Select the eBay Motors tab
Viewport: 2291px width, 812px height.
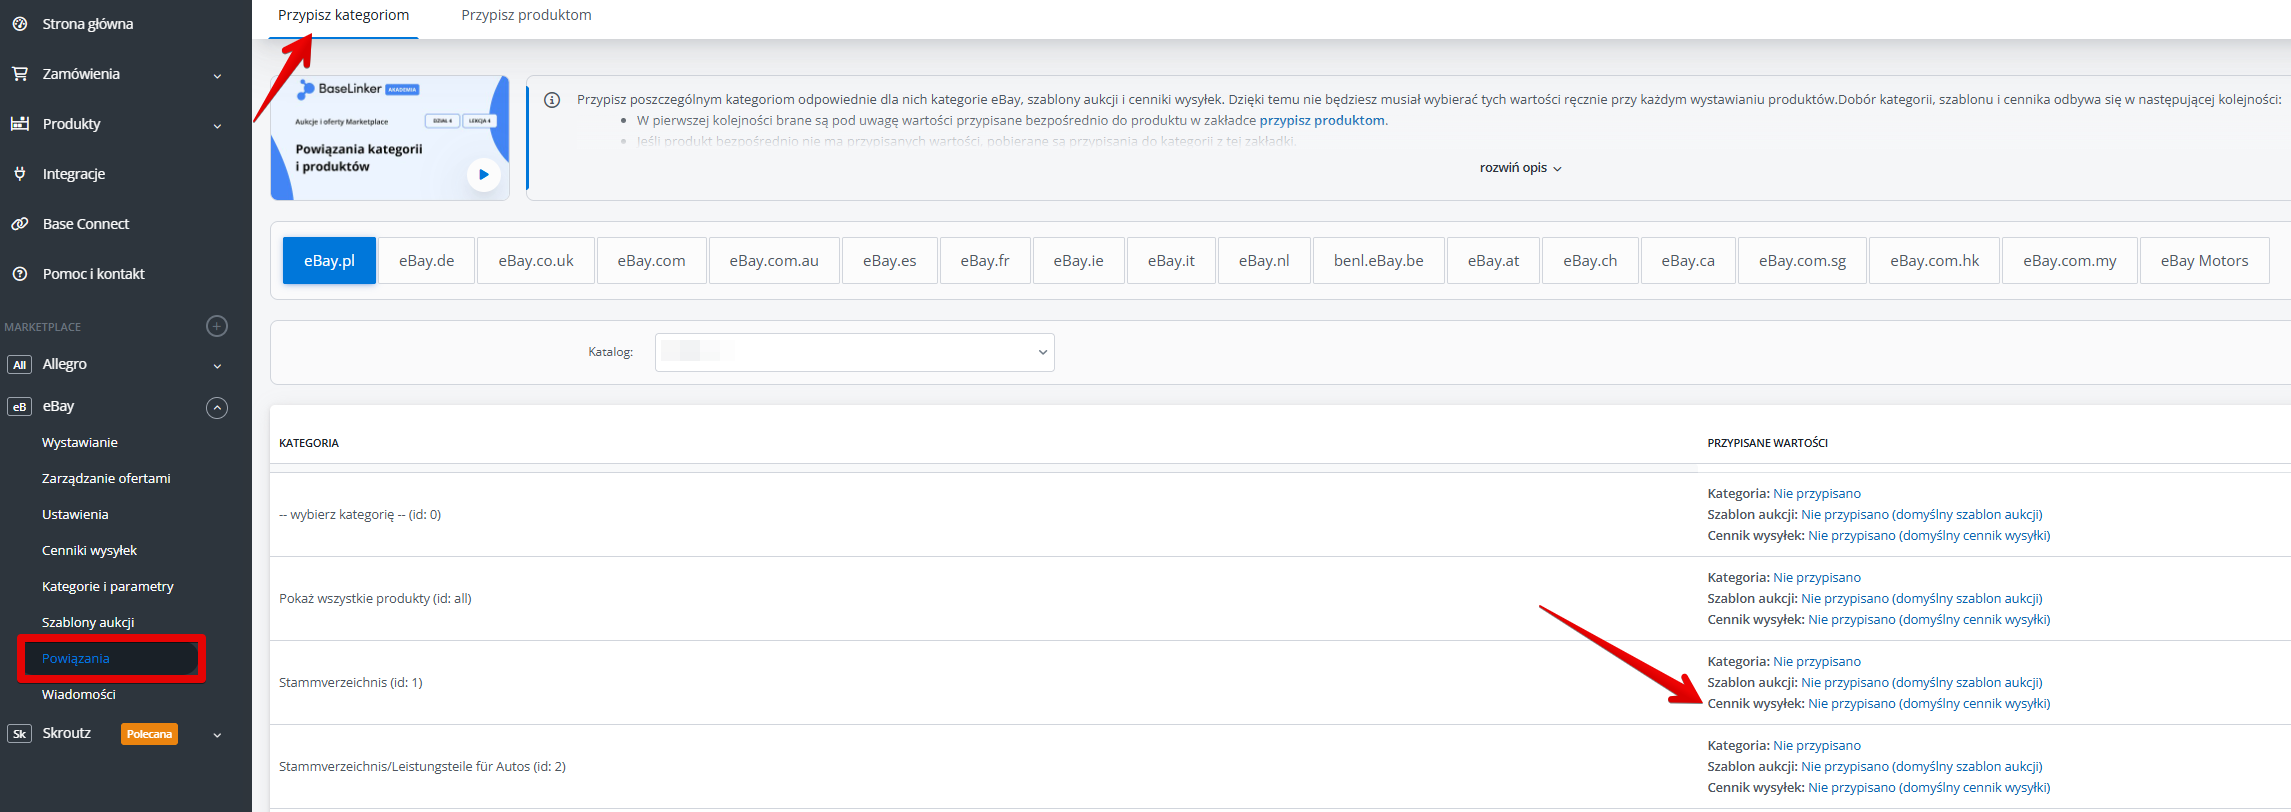[x=2203, y=261]
